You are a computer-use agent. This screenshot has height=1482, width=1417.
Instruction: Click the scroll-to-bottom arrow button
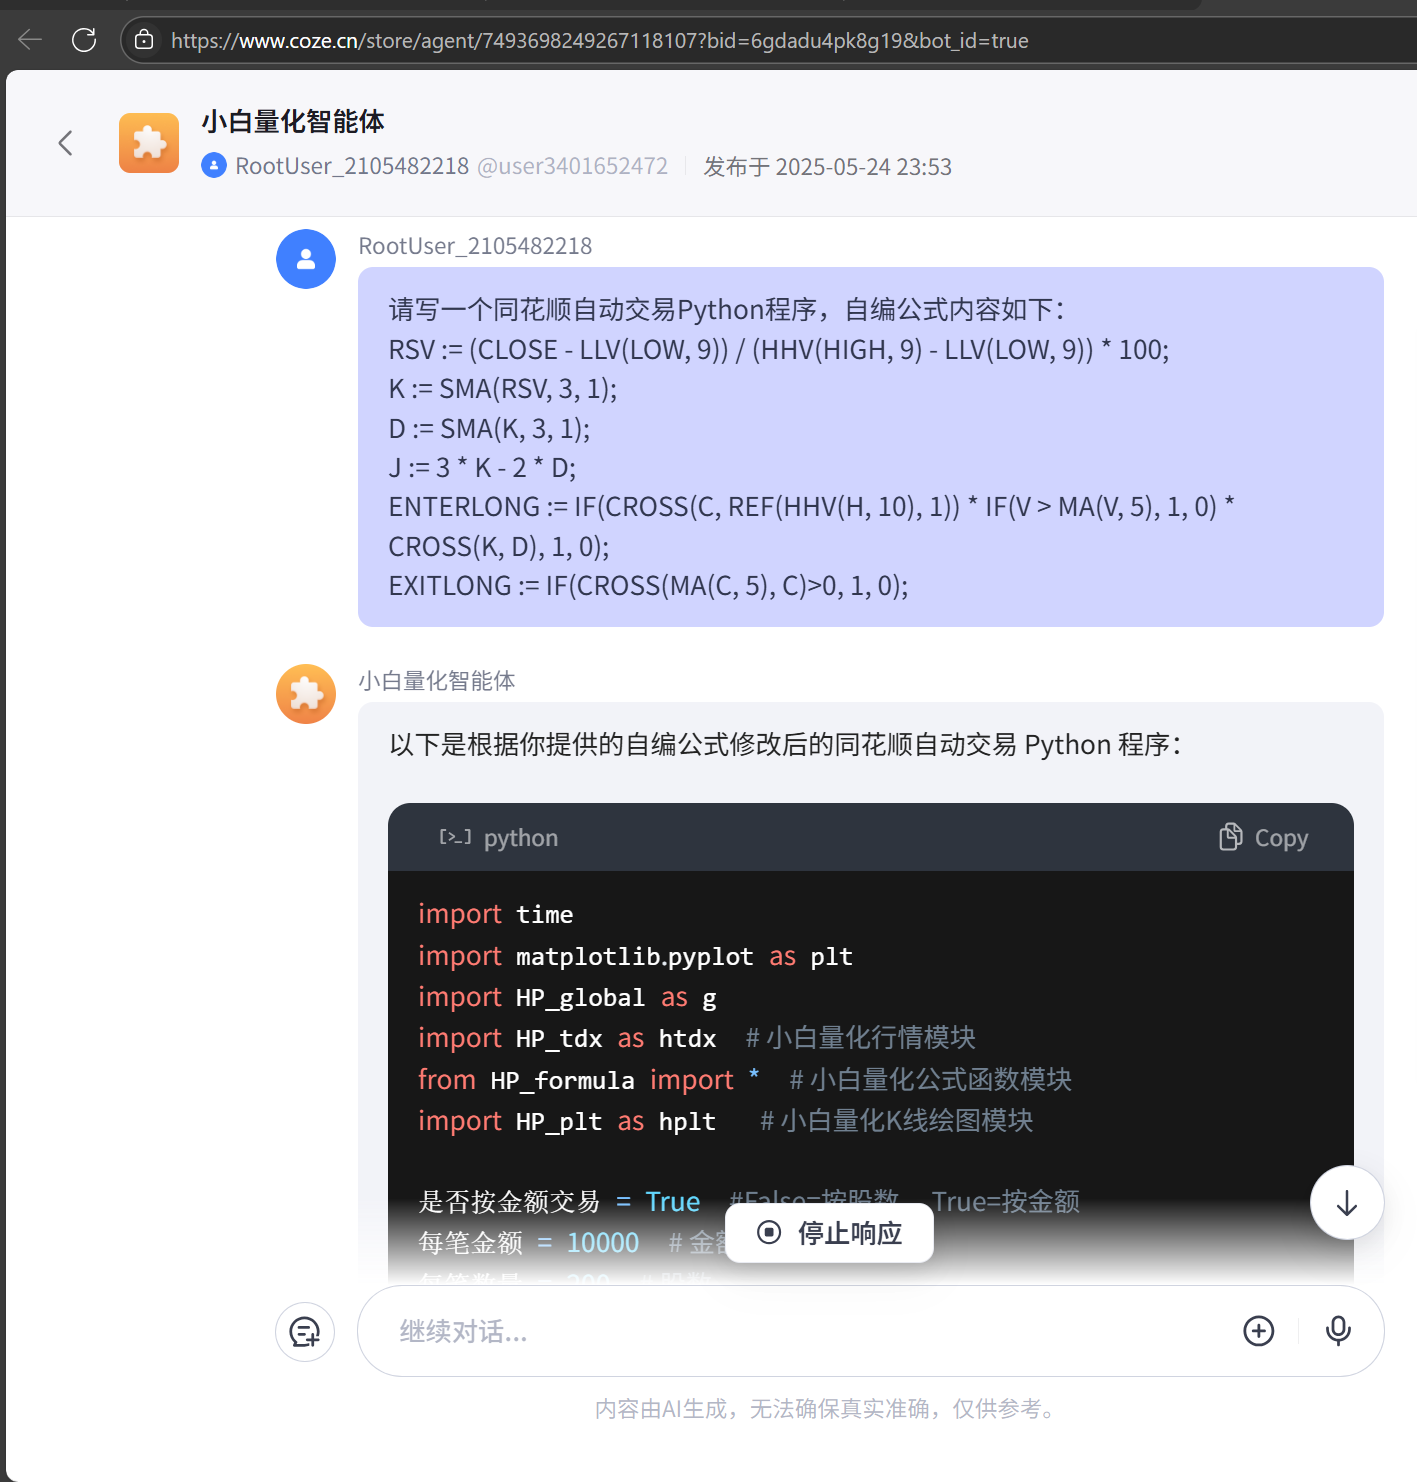point(1347,1203)
